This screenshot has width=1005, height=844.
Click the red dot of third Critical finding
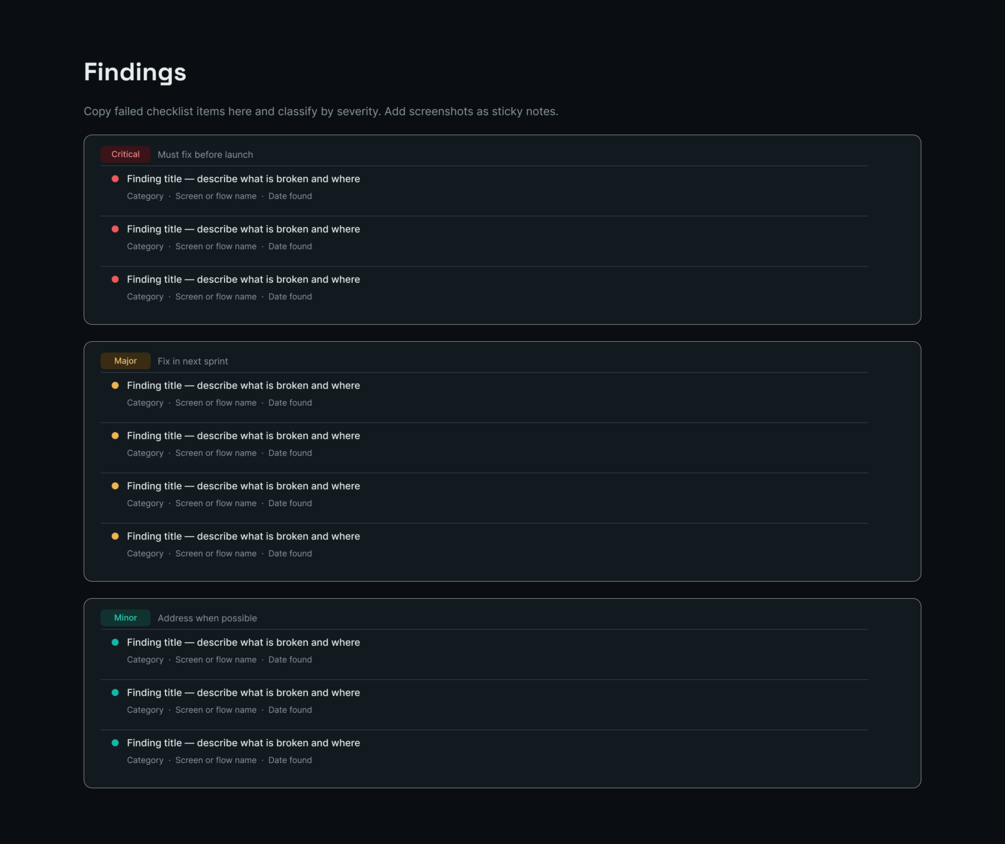115,279
